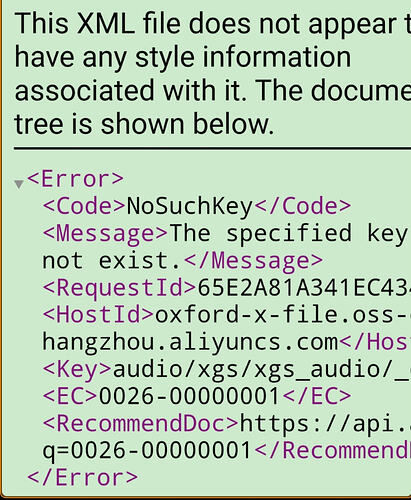Click the audio/xgs/xgs_audio key path value
Image resolution: width=411 pixels, height=500 pixels.
click(x=262, y=370)
